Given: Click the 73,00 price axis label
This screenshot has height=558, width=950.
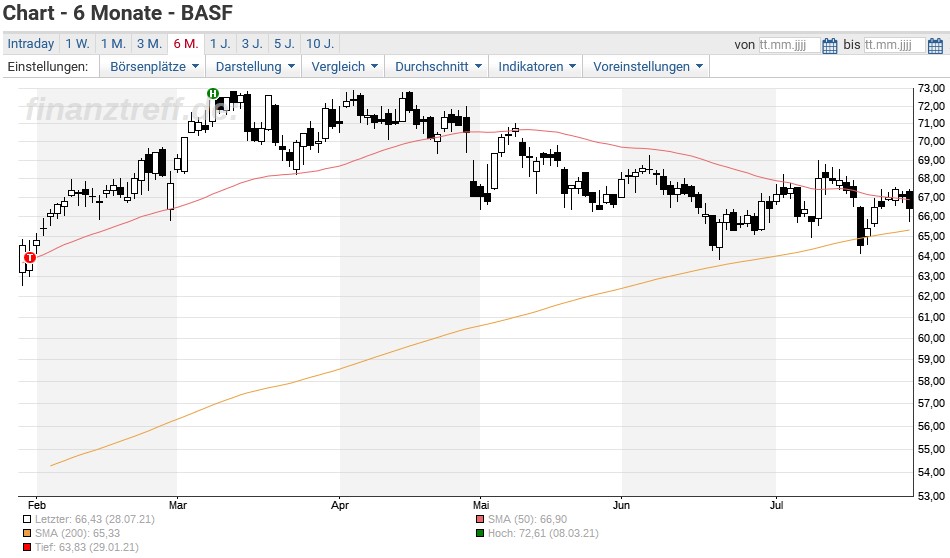Looking at the screenshot, I should tap(931, 88).
